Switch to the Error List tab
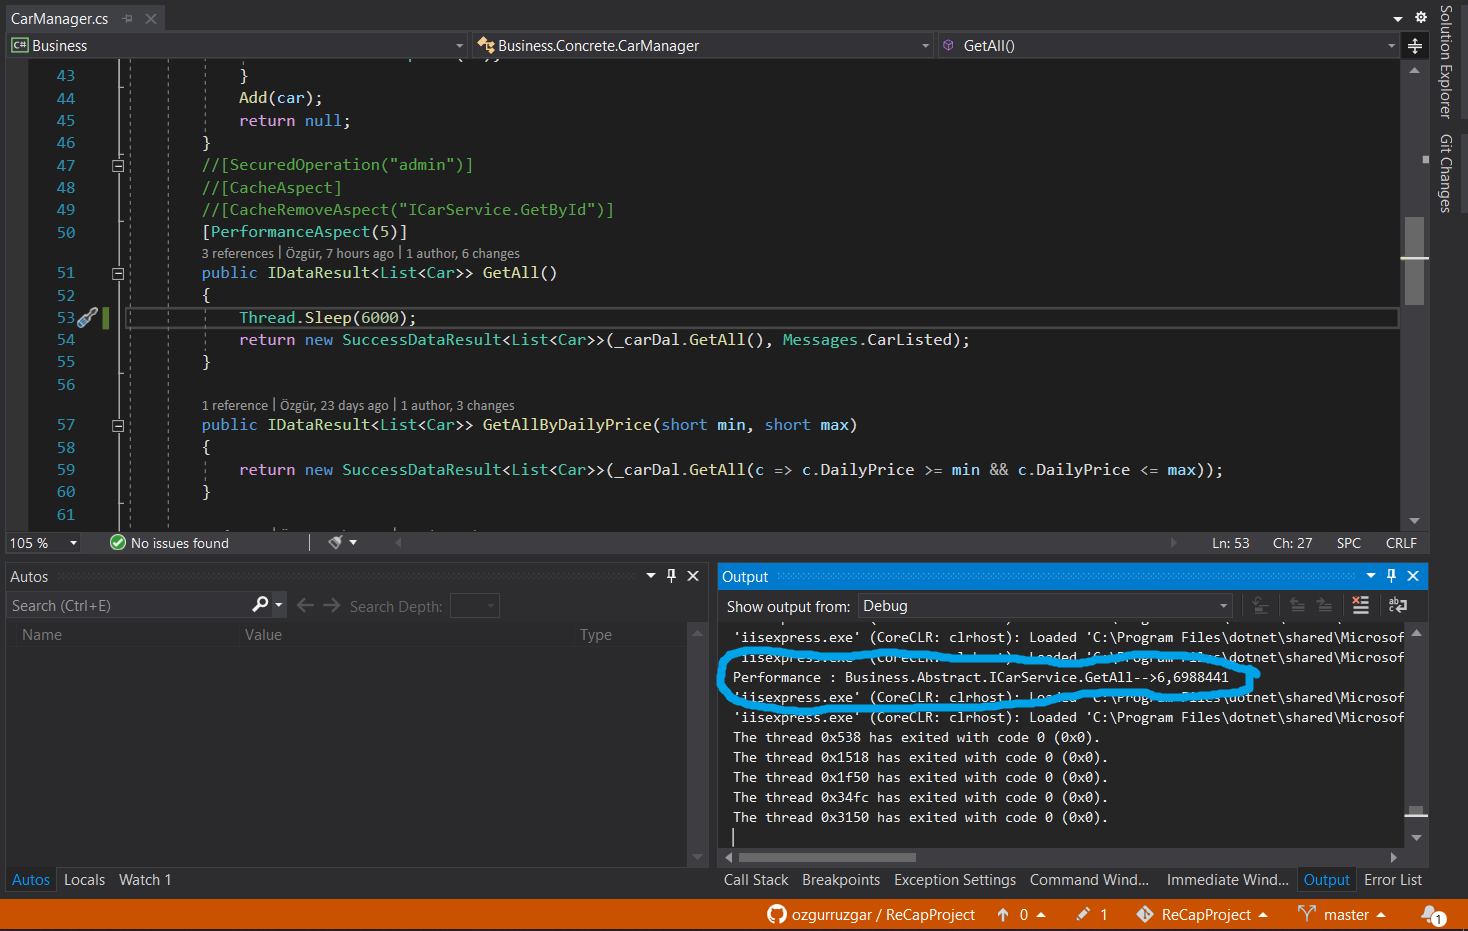Viewport: 1468px width, 931px height. tap(1393, 880)
